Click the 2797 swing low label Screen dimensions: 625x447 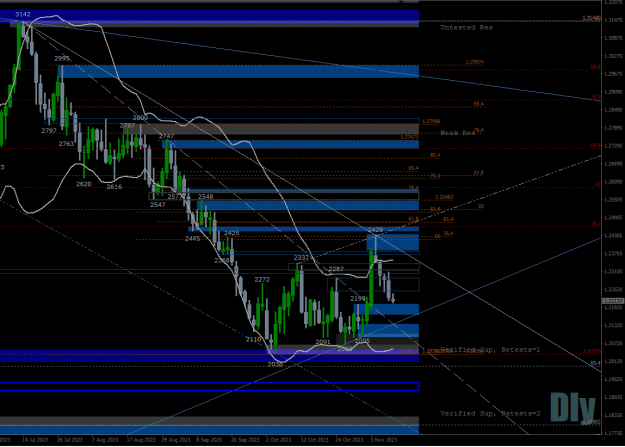(49, 131)
